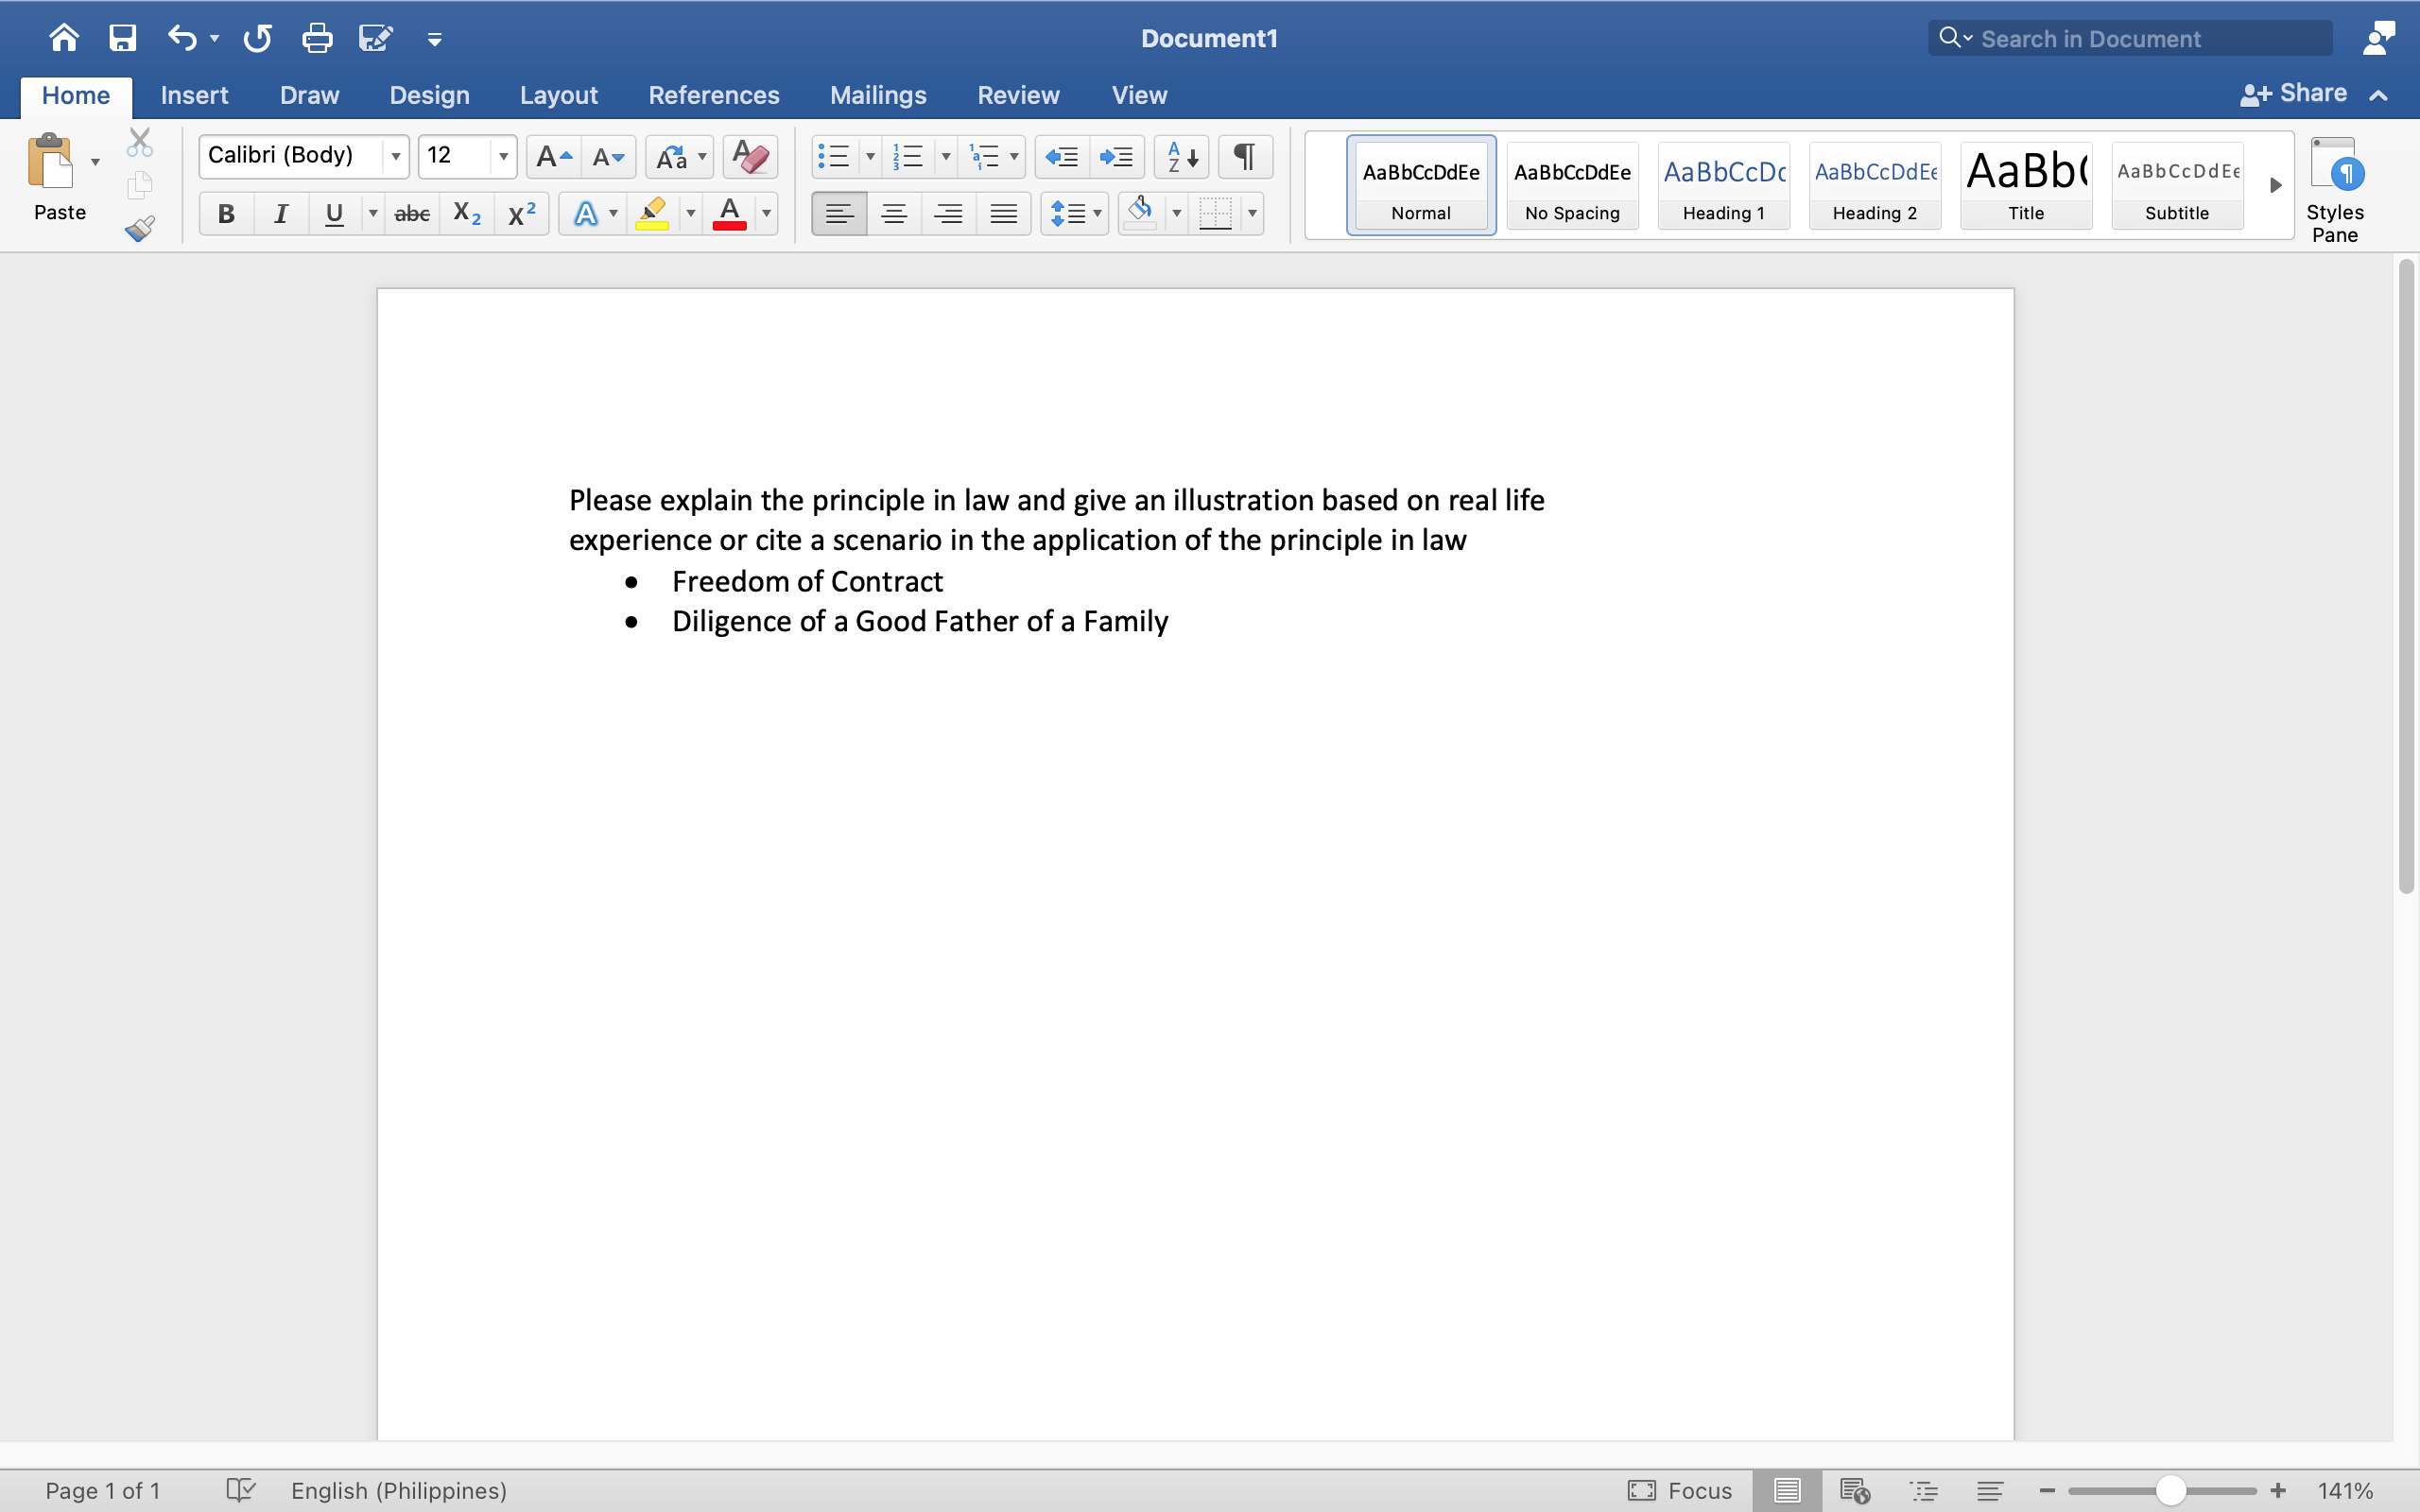The height and width of the screenshot is (1512, 2420).
Task: Select the Format Painter tool
Action: point(140,228)
